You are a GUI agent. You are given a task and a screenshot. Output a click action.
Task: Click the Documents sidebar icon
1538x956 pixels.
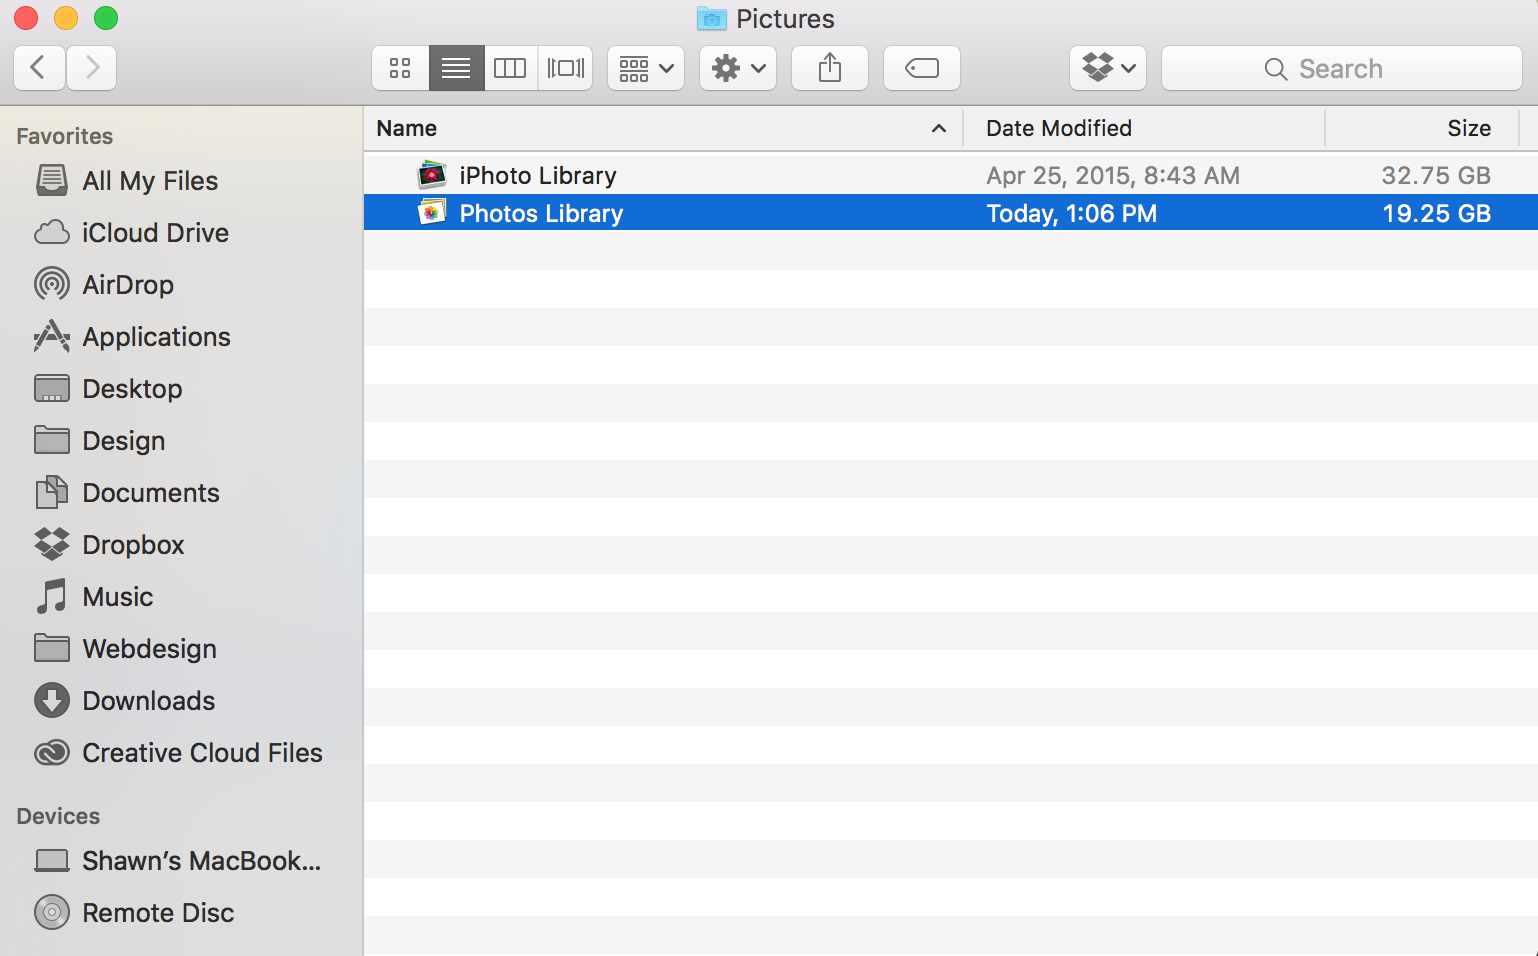[x=52, y=493]
